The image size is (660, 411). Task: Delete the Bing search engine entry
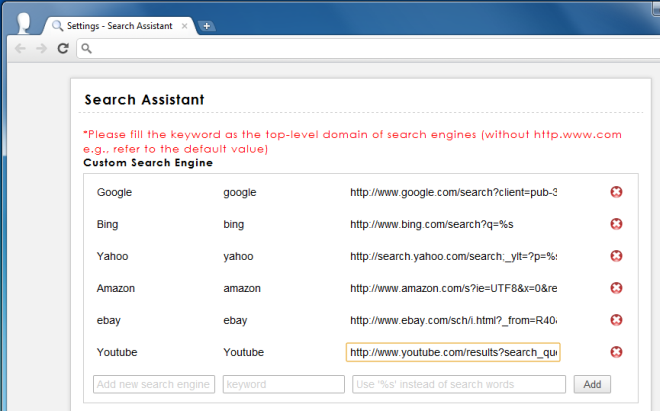tap(616, 224)
